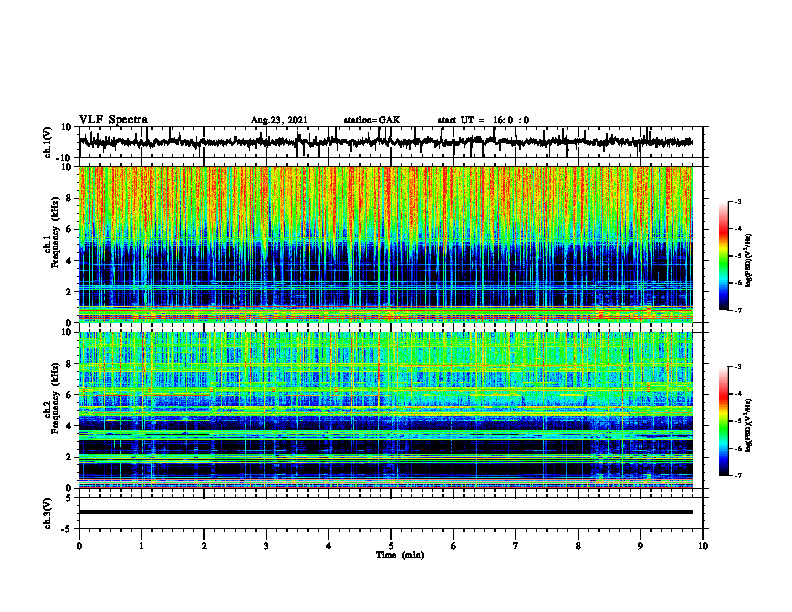Click the 'Time (min)' axis title
The height and width of the screenshot is (612, 792).
(x=400, y=555)
